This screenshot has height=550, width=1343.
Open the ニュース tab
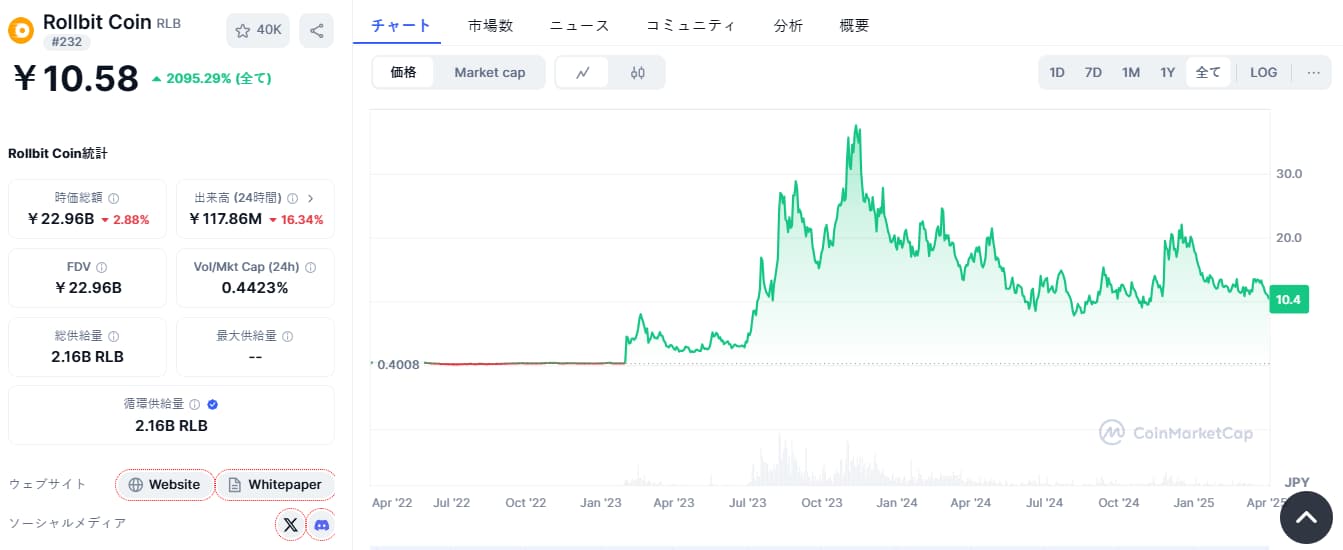pos(579,26)
